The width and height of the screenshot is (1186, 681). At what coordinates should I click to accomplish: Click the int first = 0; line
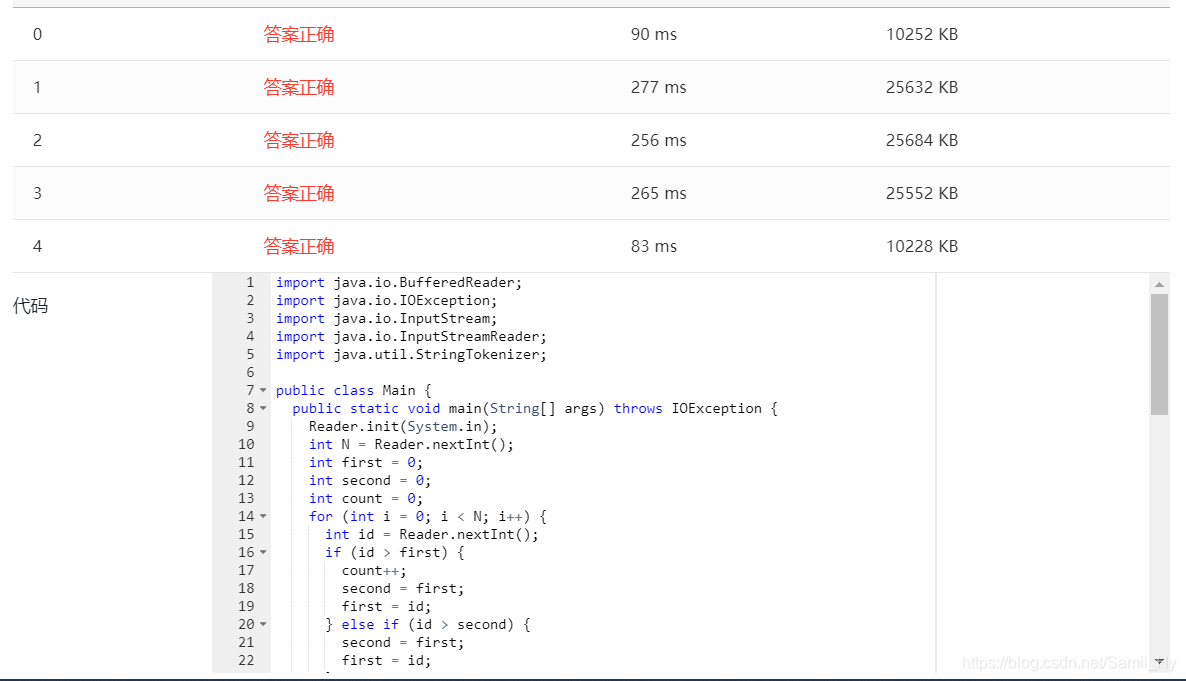click(366, 462)
